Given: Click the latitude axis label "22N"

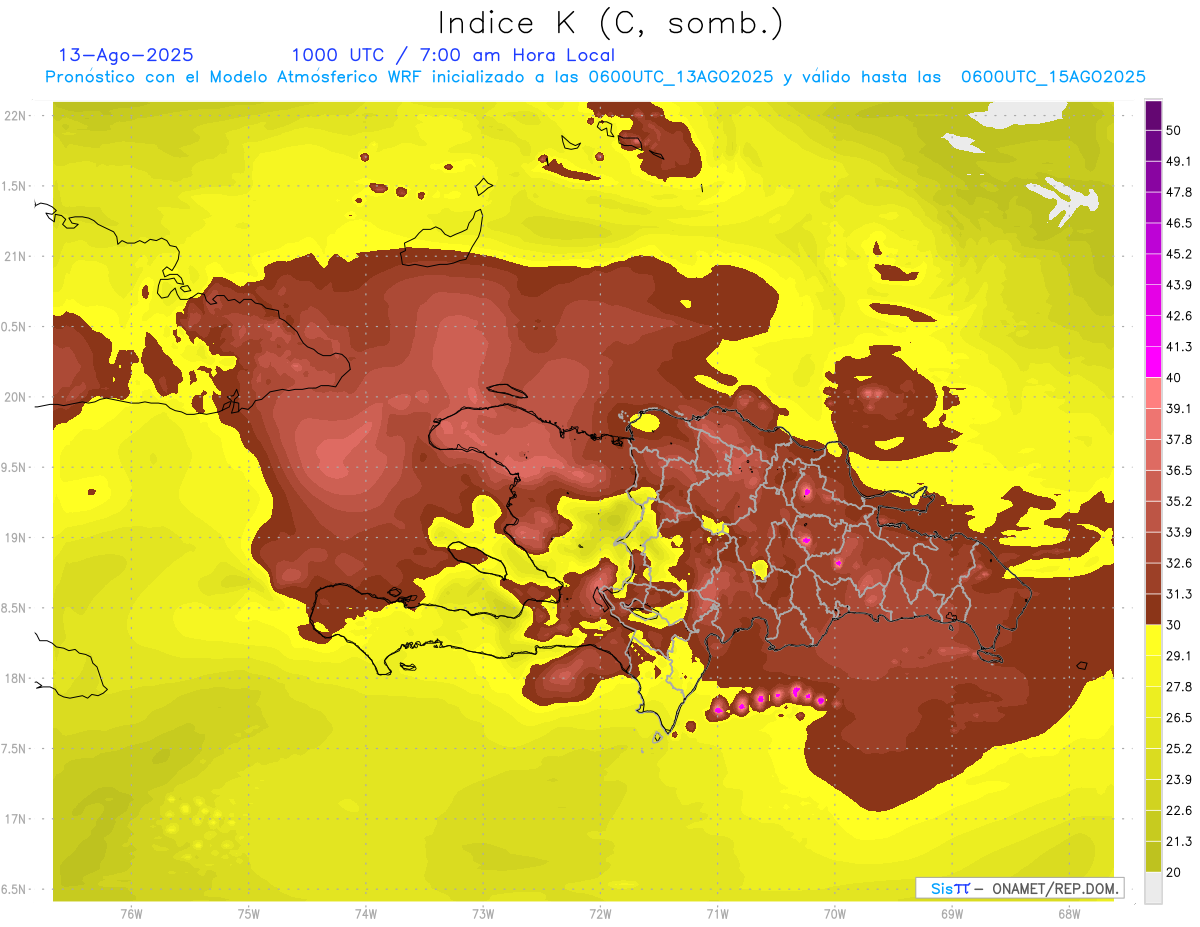Looking at the screenshot, I should (15, 116).
